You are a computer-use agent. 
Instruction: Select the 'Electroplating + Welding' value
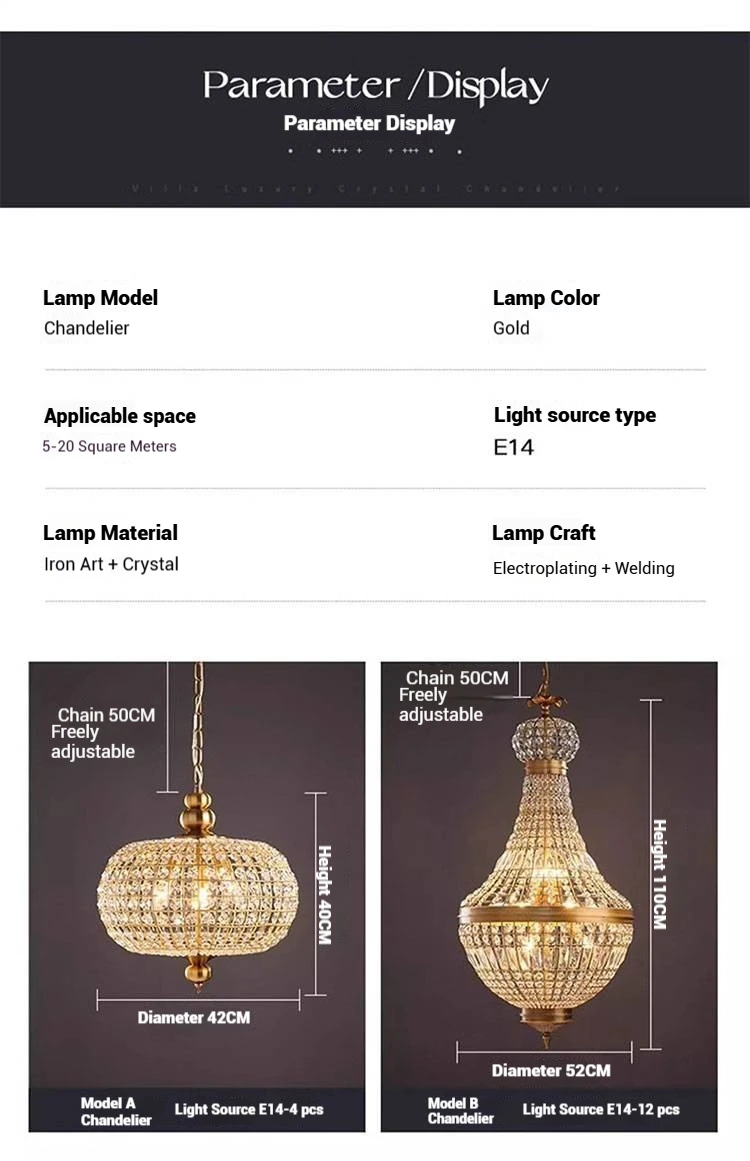tap(584, 568)
